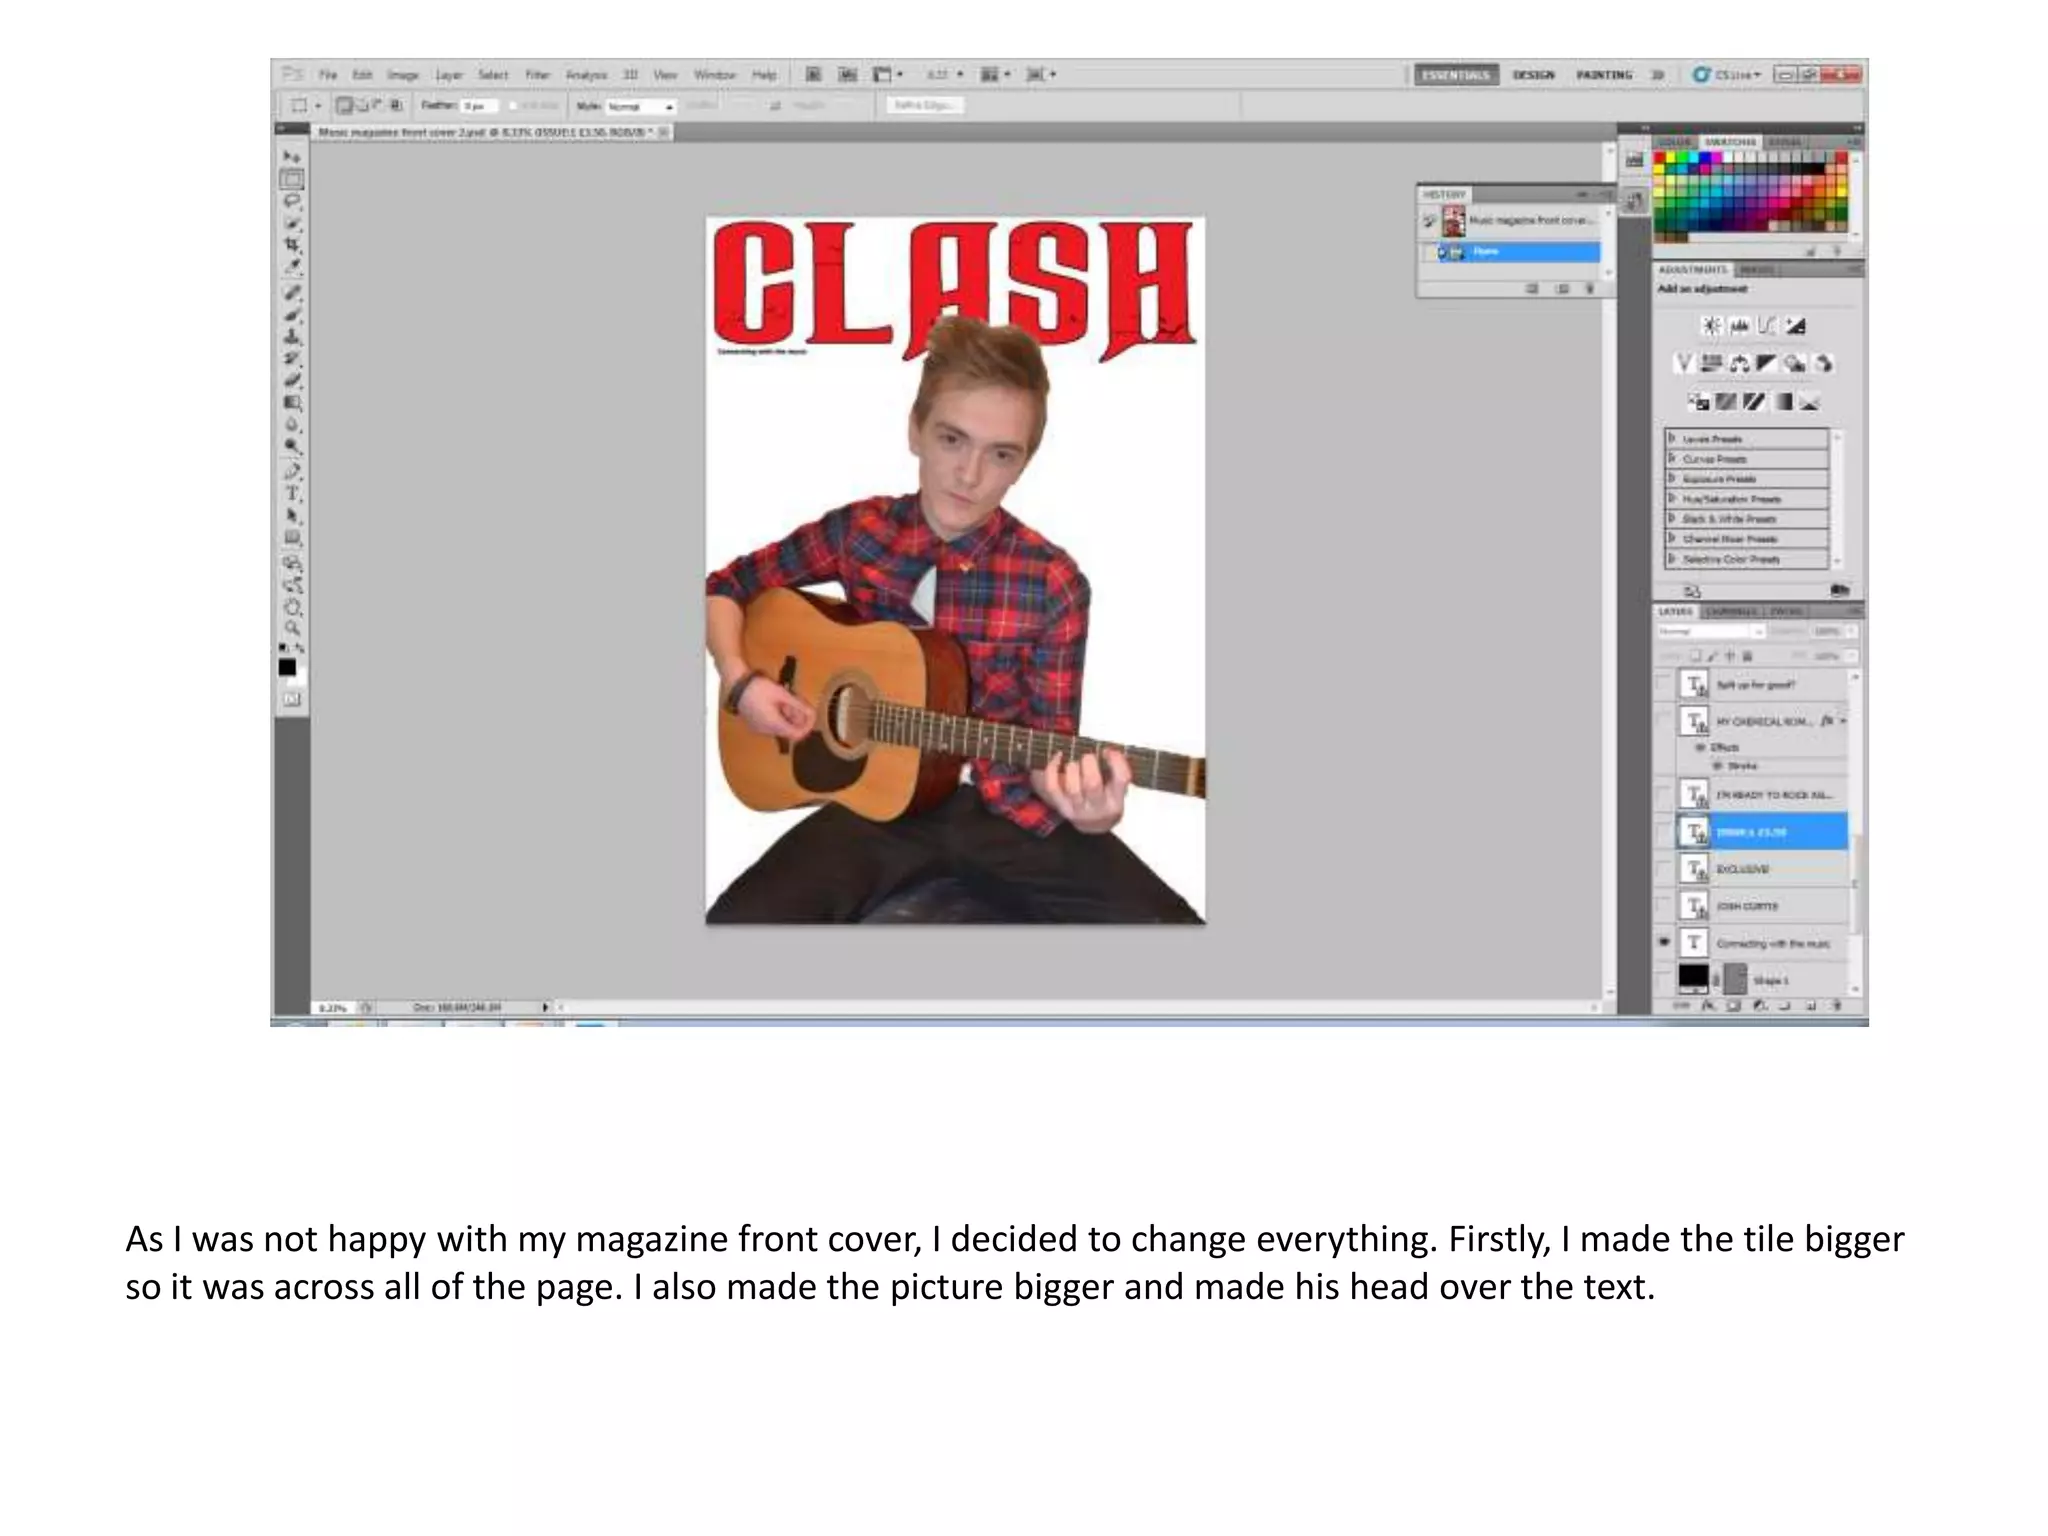Viewport: 2048px width, 1536px height.
Task: Select the Dodge tool
Action: click(292, 447)
